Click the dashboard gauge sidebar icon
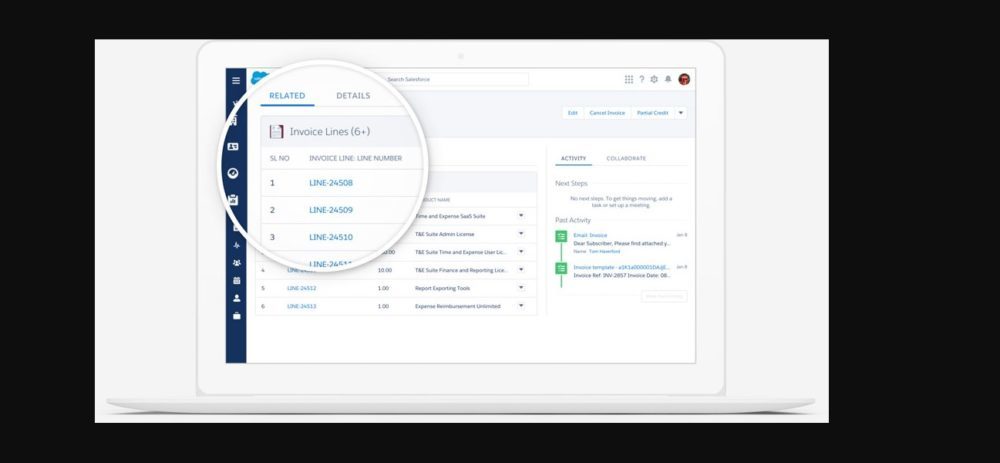 pos(233,173)
